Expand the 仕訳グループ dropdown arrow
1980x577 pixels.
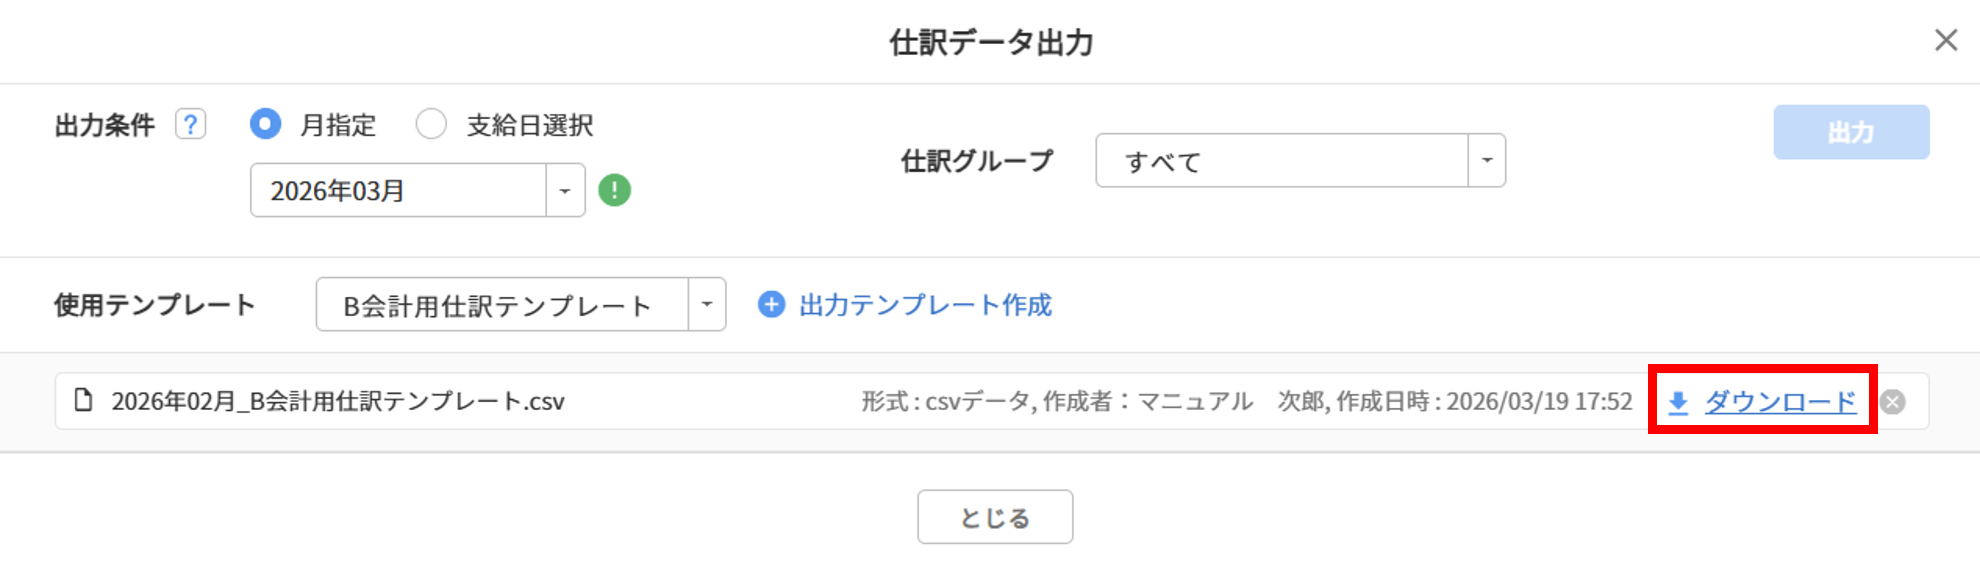coord(1486,161)
